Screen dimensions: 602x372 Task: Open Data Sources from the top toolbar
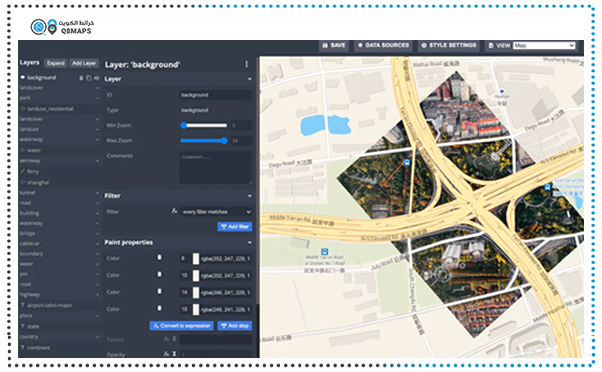[x=383, y=45]
